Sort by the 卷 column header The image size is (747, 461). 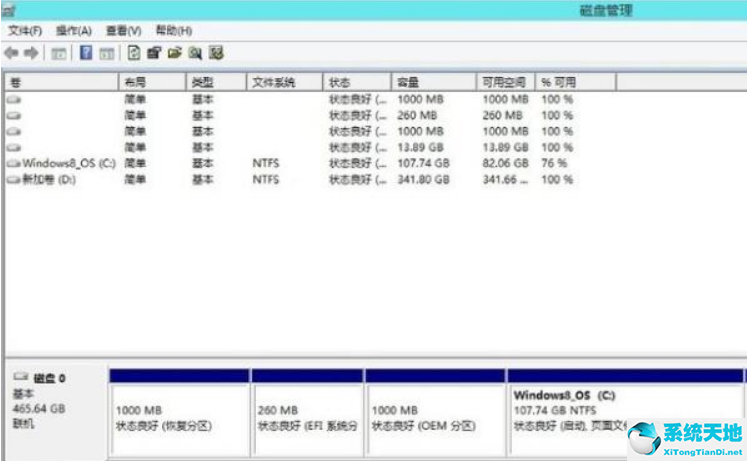tap(61, 82)
